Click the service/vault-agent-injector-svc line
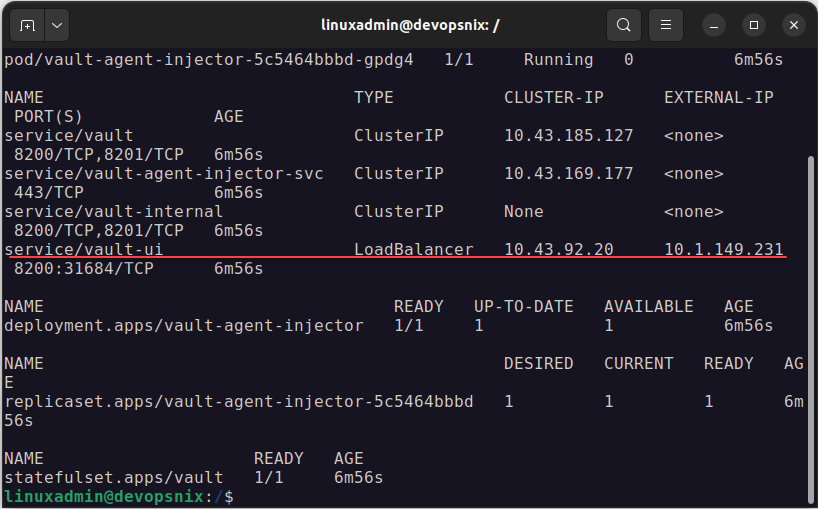 tap(163, 173)
